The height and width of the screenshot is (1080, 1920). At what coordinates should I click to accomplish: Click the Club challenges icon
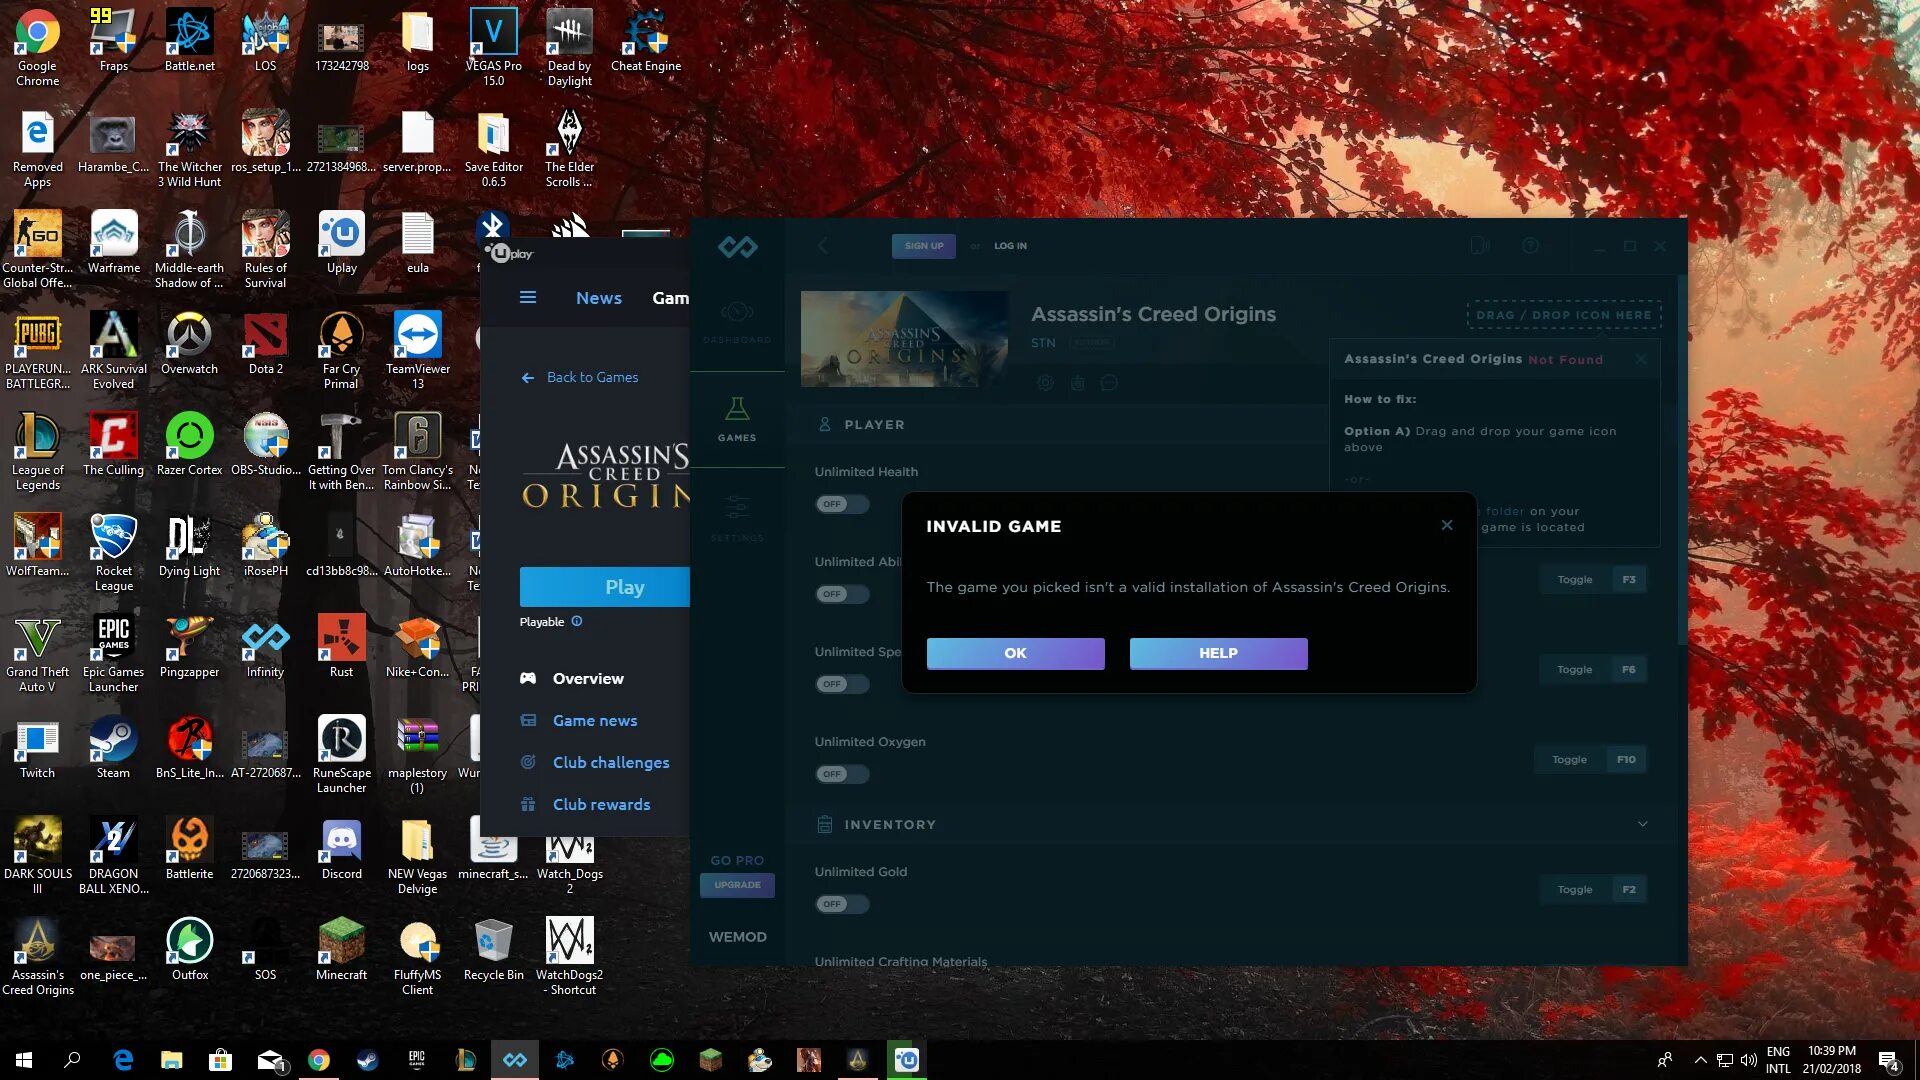pyautogui.click(x=527, y=762)
